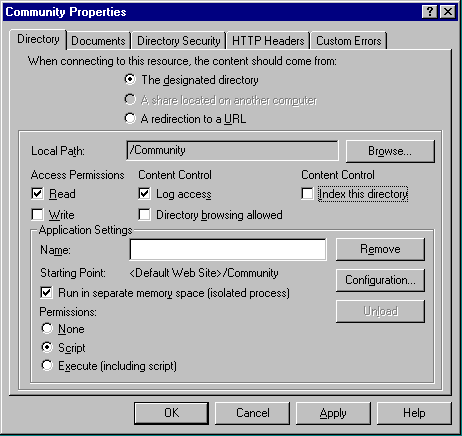Image resolution: width=462 pixels, height=436 pixels.
Task: Click the 'Content Control' heading above Index this directory
Action: pyautogui.click(x=338, y=175)
